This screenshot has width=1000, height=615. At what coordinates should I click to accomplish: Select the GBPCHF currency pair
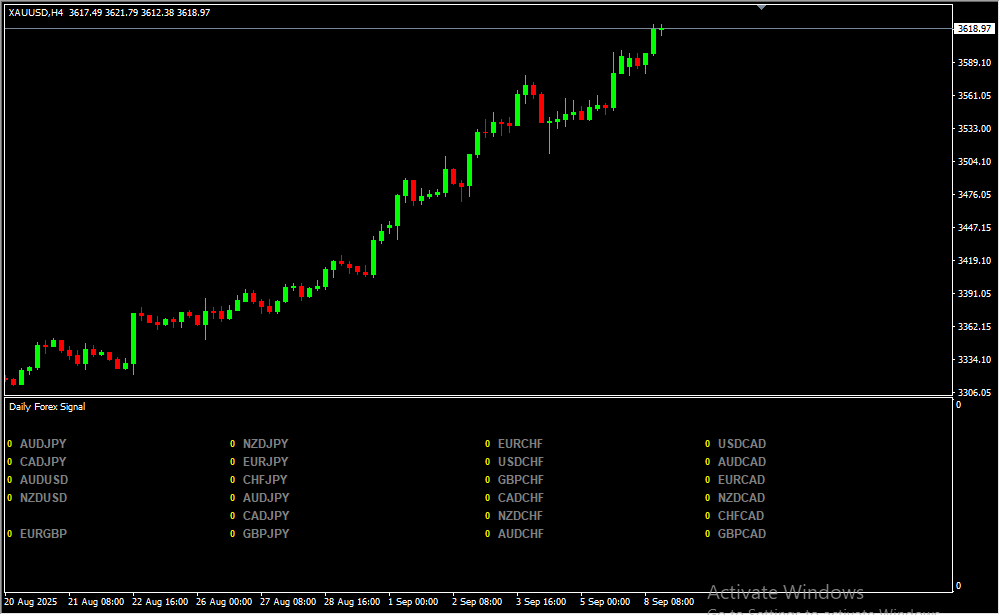(520, 480)
